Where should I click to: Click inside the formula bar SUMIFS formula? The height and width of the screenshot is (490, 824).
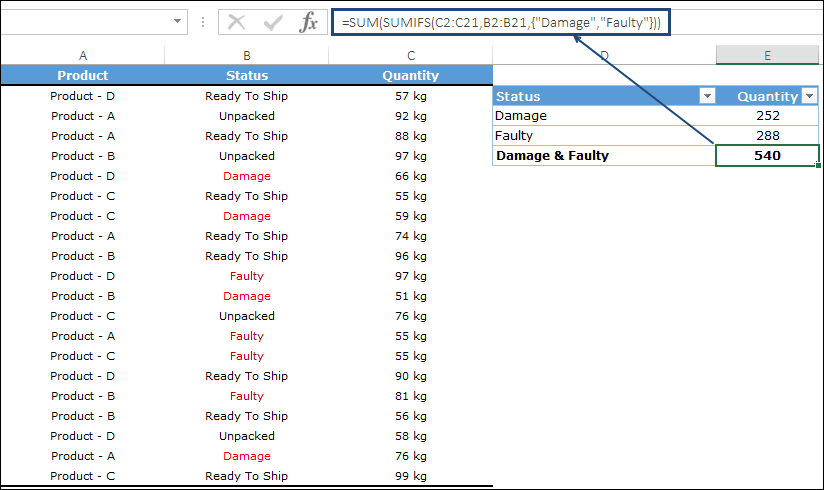501,23
